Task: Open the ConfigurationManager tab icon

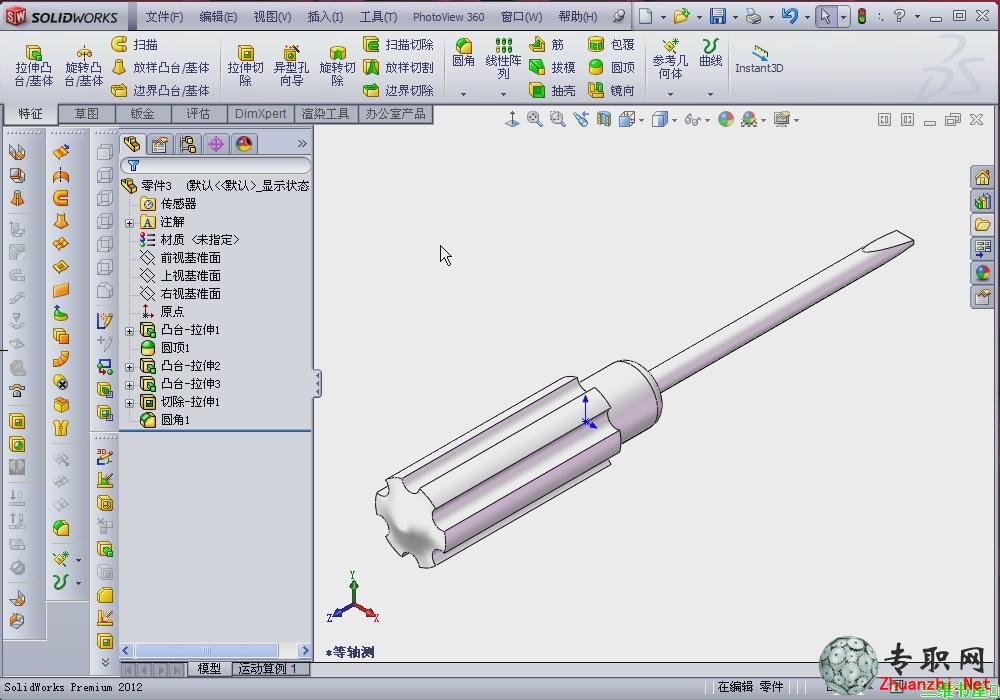Action: coord(188,144)
